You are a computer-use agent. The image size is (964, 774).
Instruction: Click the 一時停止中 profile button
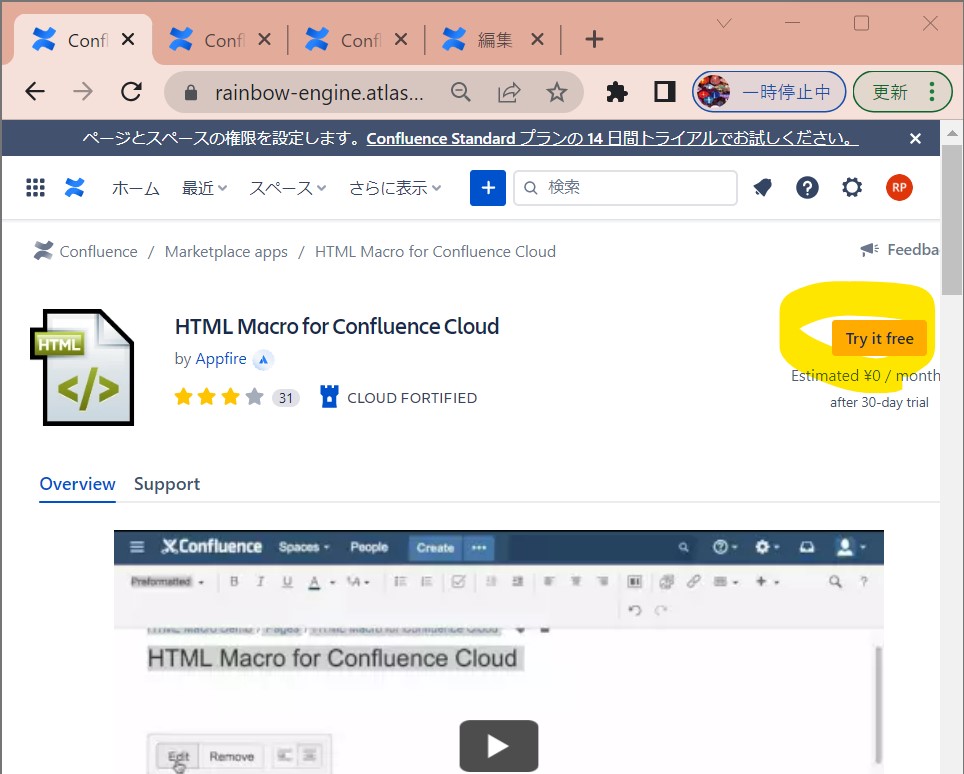point(769,92)
